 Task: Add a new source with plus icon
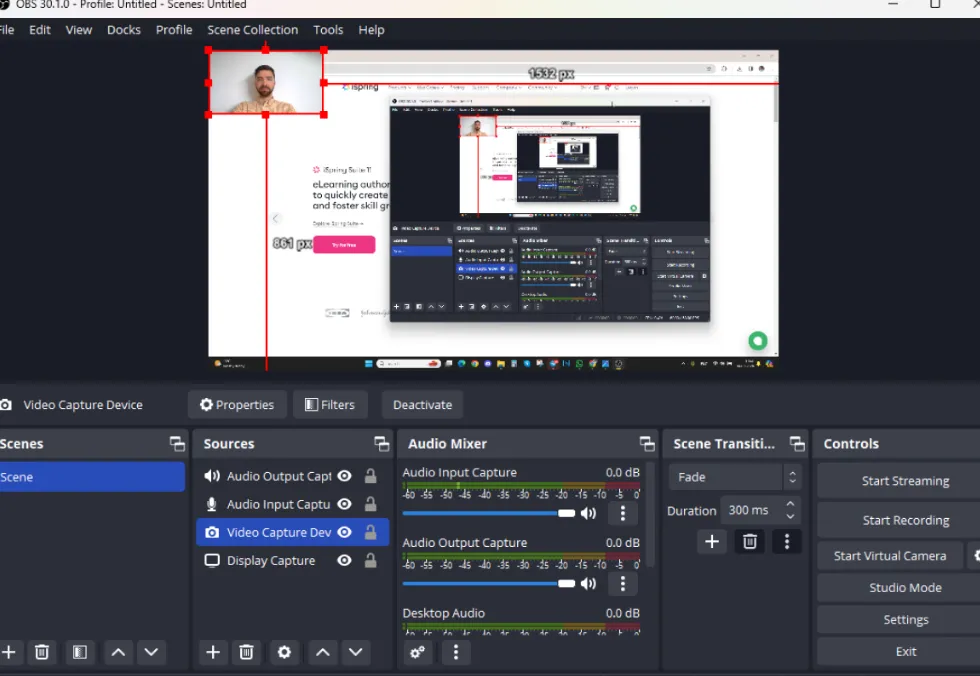point(213,652)
